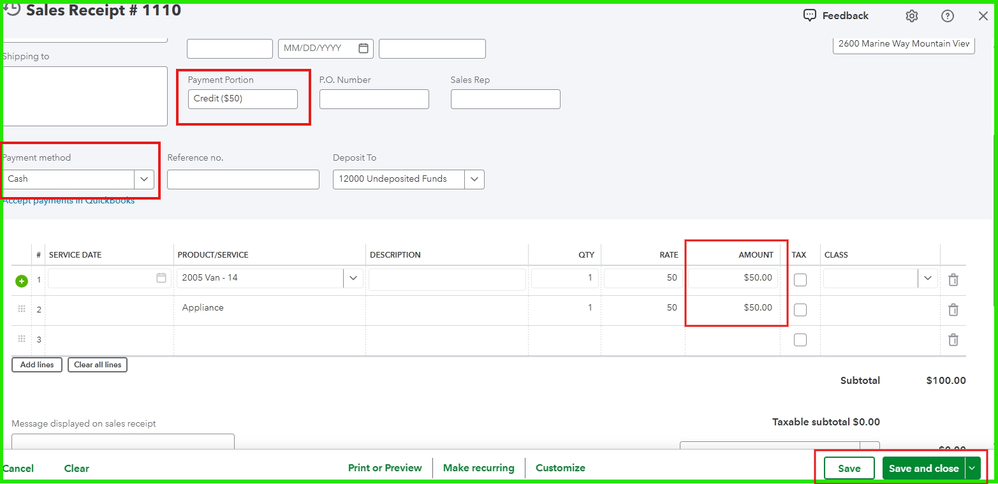Image resolution: width=998 pixels, height=484 pixels.
Task: Click the Cancel link
Action: pos(18,468)
